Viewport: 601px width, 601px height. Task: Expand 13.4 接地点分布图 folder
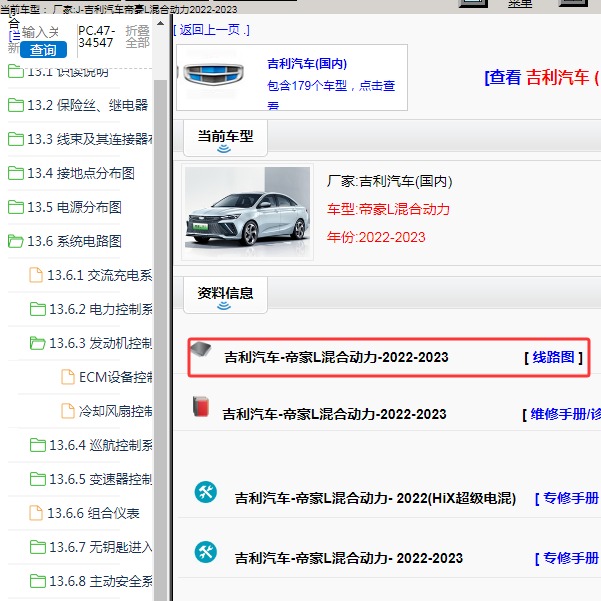[x=81, y=173]
